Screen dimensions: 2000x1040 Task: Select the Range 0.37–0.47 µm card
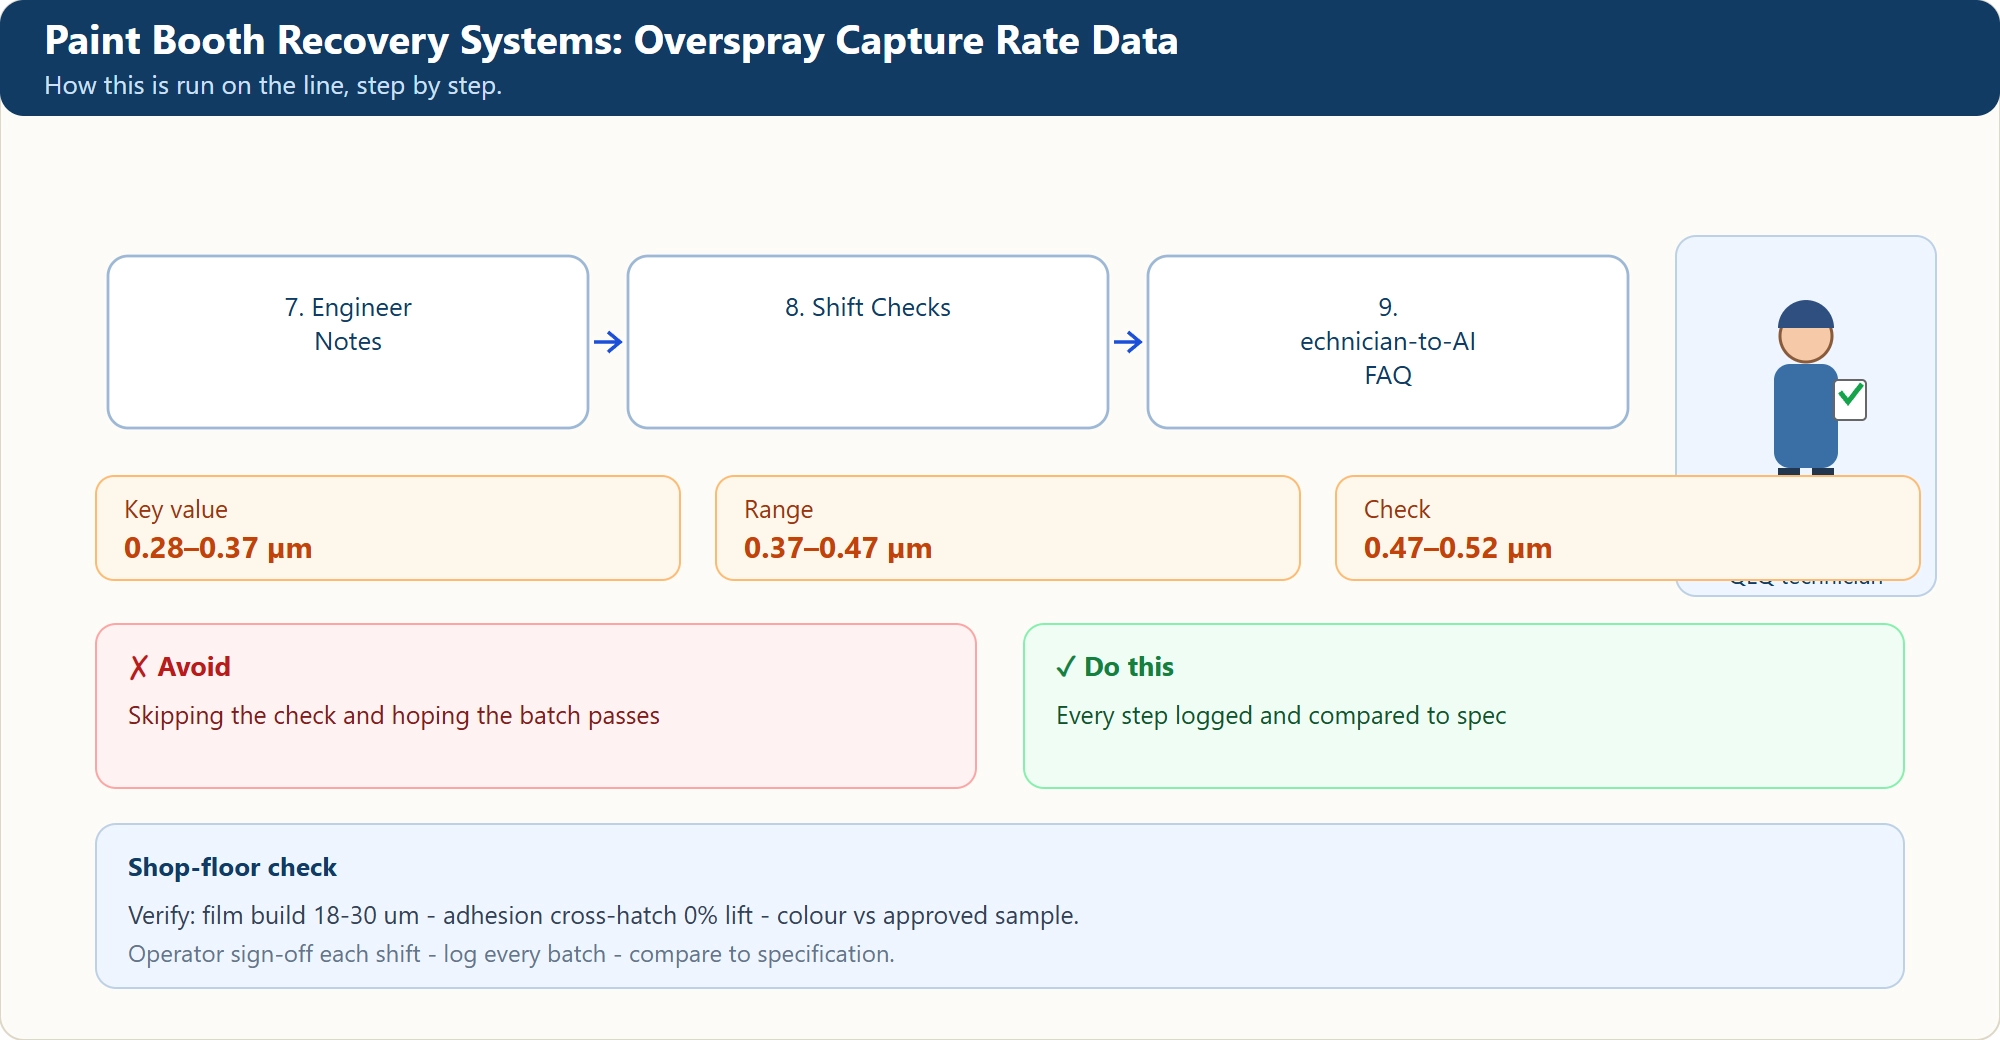[1008, 528]
